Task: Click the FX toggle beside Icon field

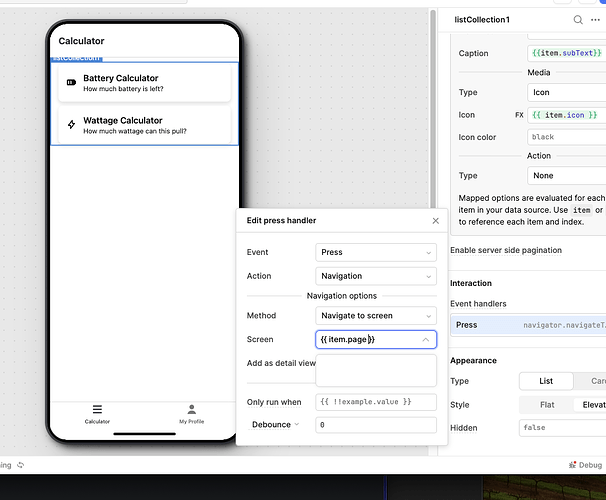Action: click(x=519, y=115)
